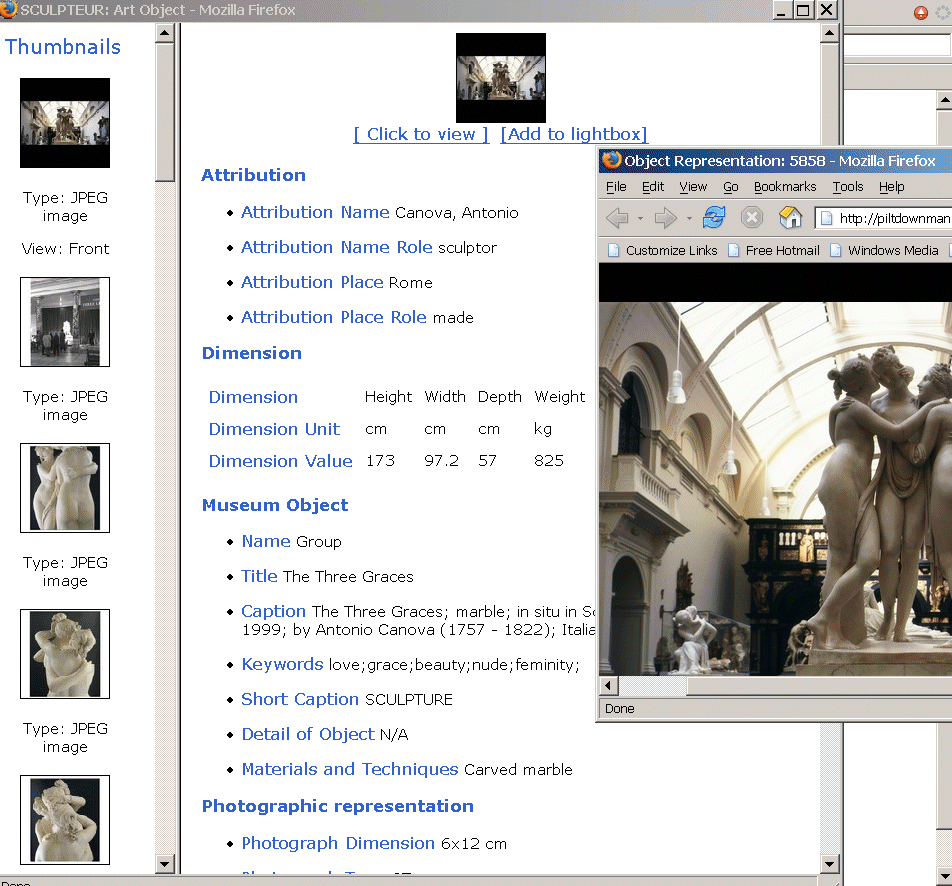Select the rear-view statue thumbnail in the sidebar
952x886 pixels.
65,488
